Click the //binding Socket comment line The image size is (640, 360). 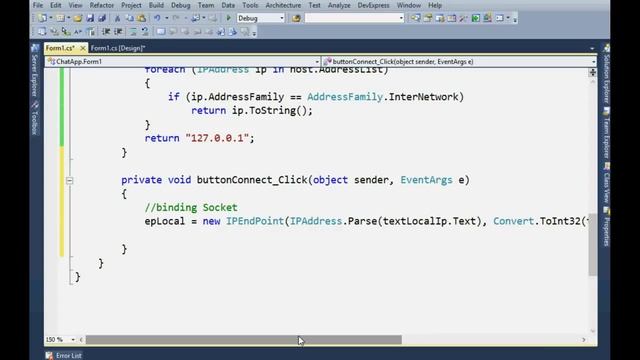click(191, 207)
